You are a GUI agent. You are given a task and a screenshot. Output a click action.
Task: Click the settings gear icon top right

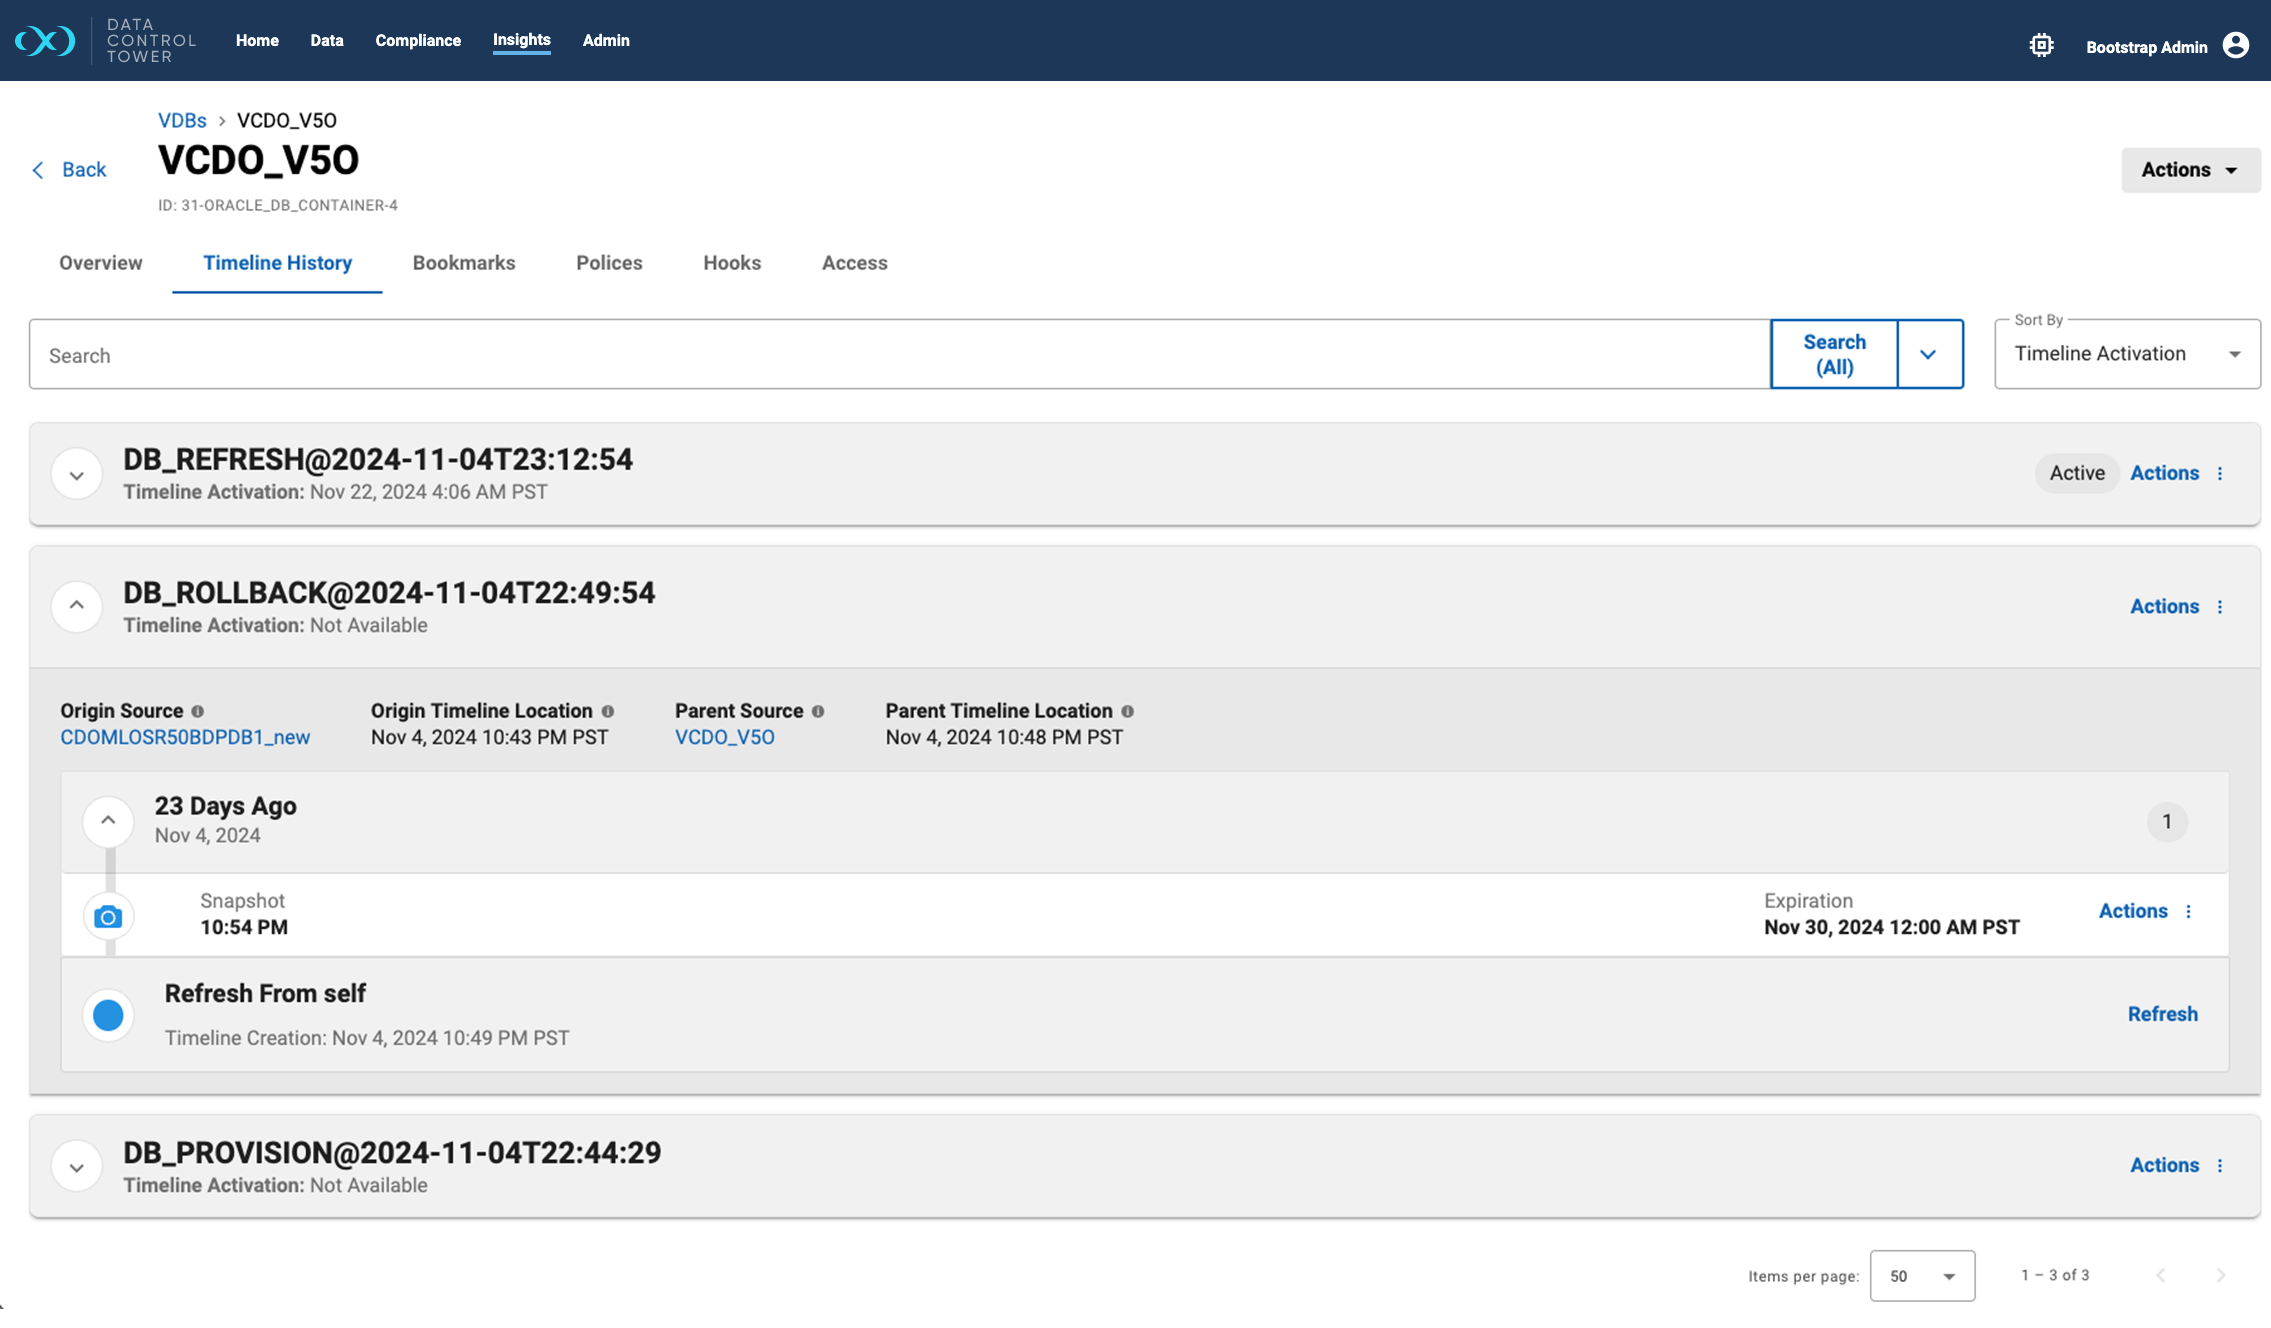pos(2042,44)
